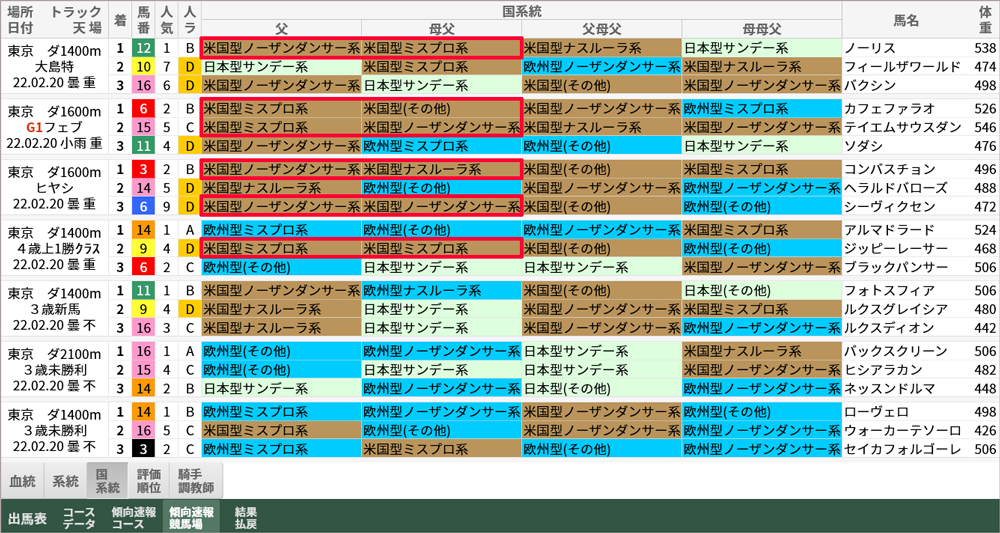Click バックスクリーン's 米国型ナスルーラ系 cell
Viewport: 1000px width, 533px height.
(761, 351)
